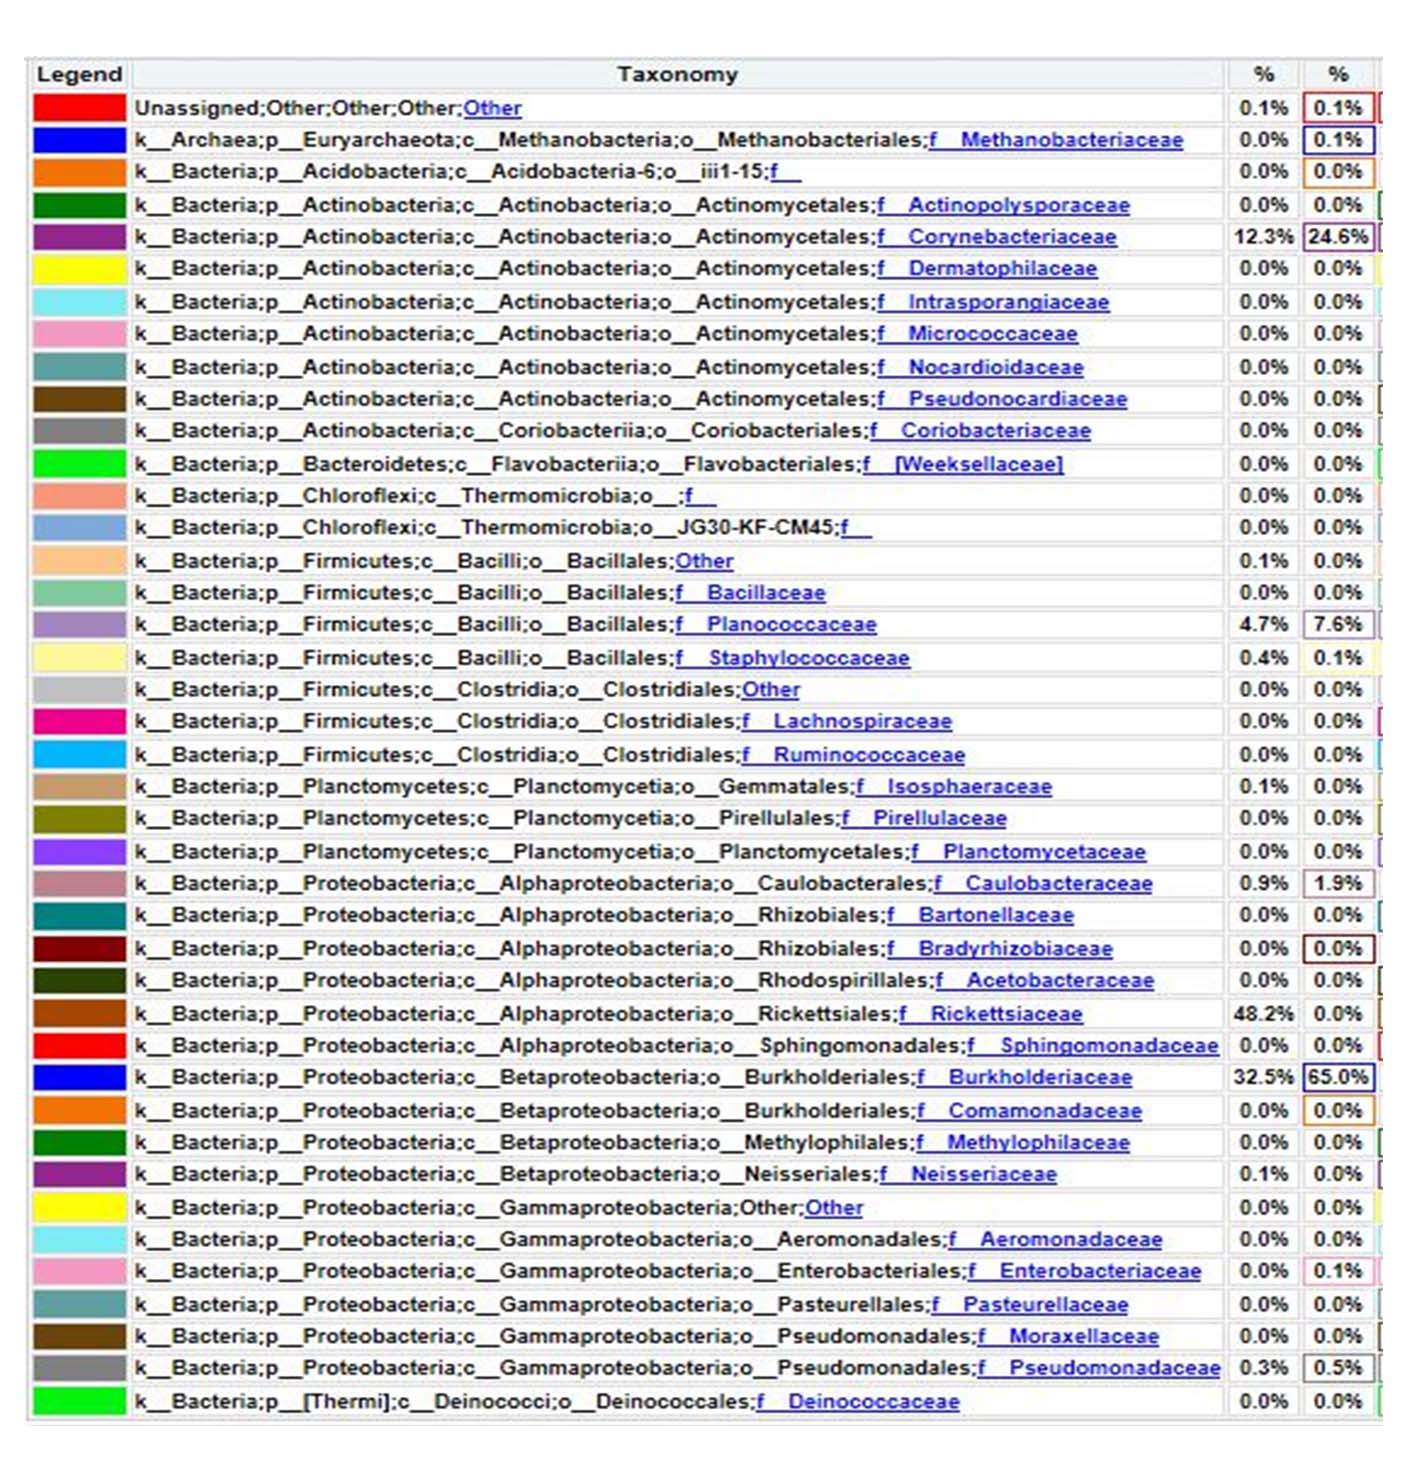Follow the Deinococcaceae link
The height and width of the screenshot is (1466, 1409).
pos(872,1402)
